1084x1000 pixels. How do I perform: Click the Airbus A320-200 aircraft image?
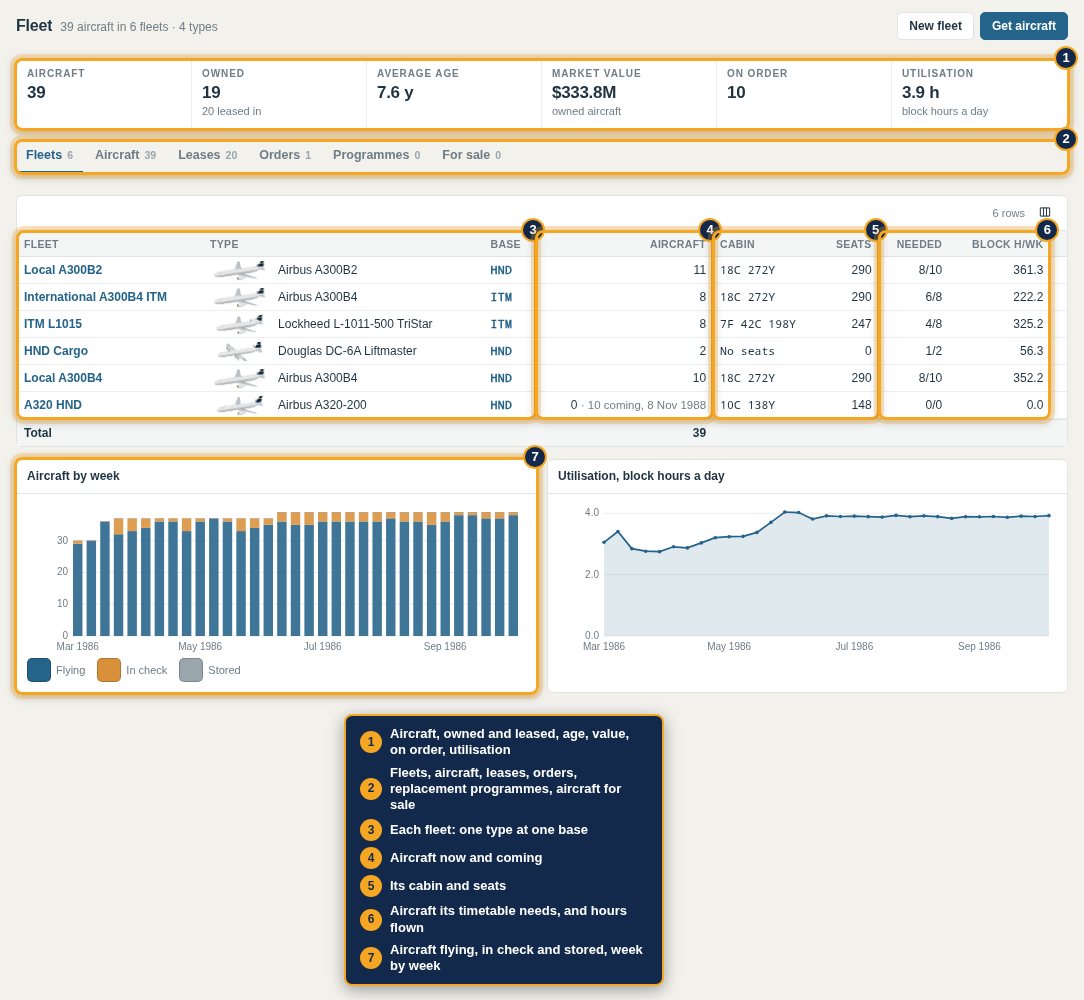point(239,405)
